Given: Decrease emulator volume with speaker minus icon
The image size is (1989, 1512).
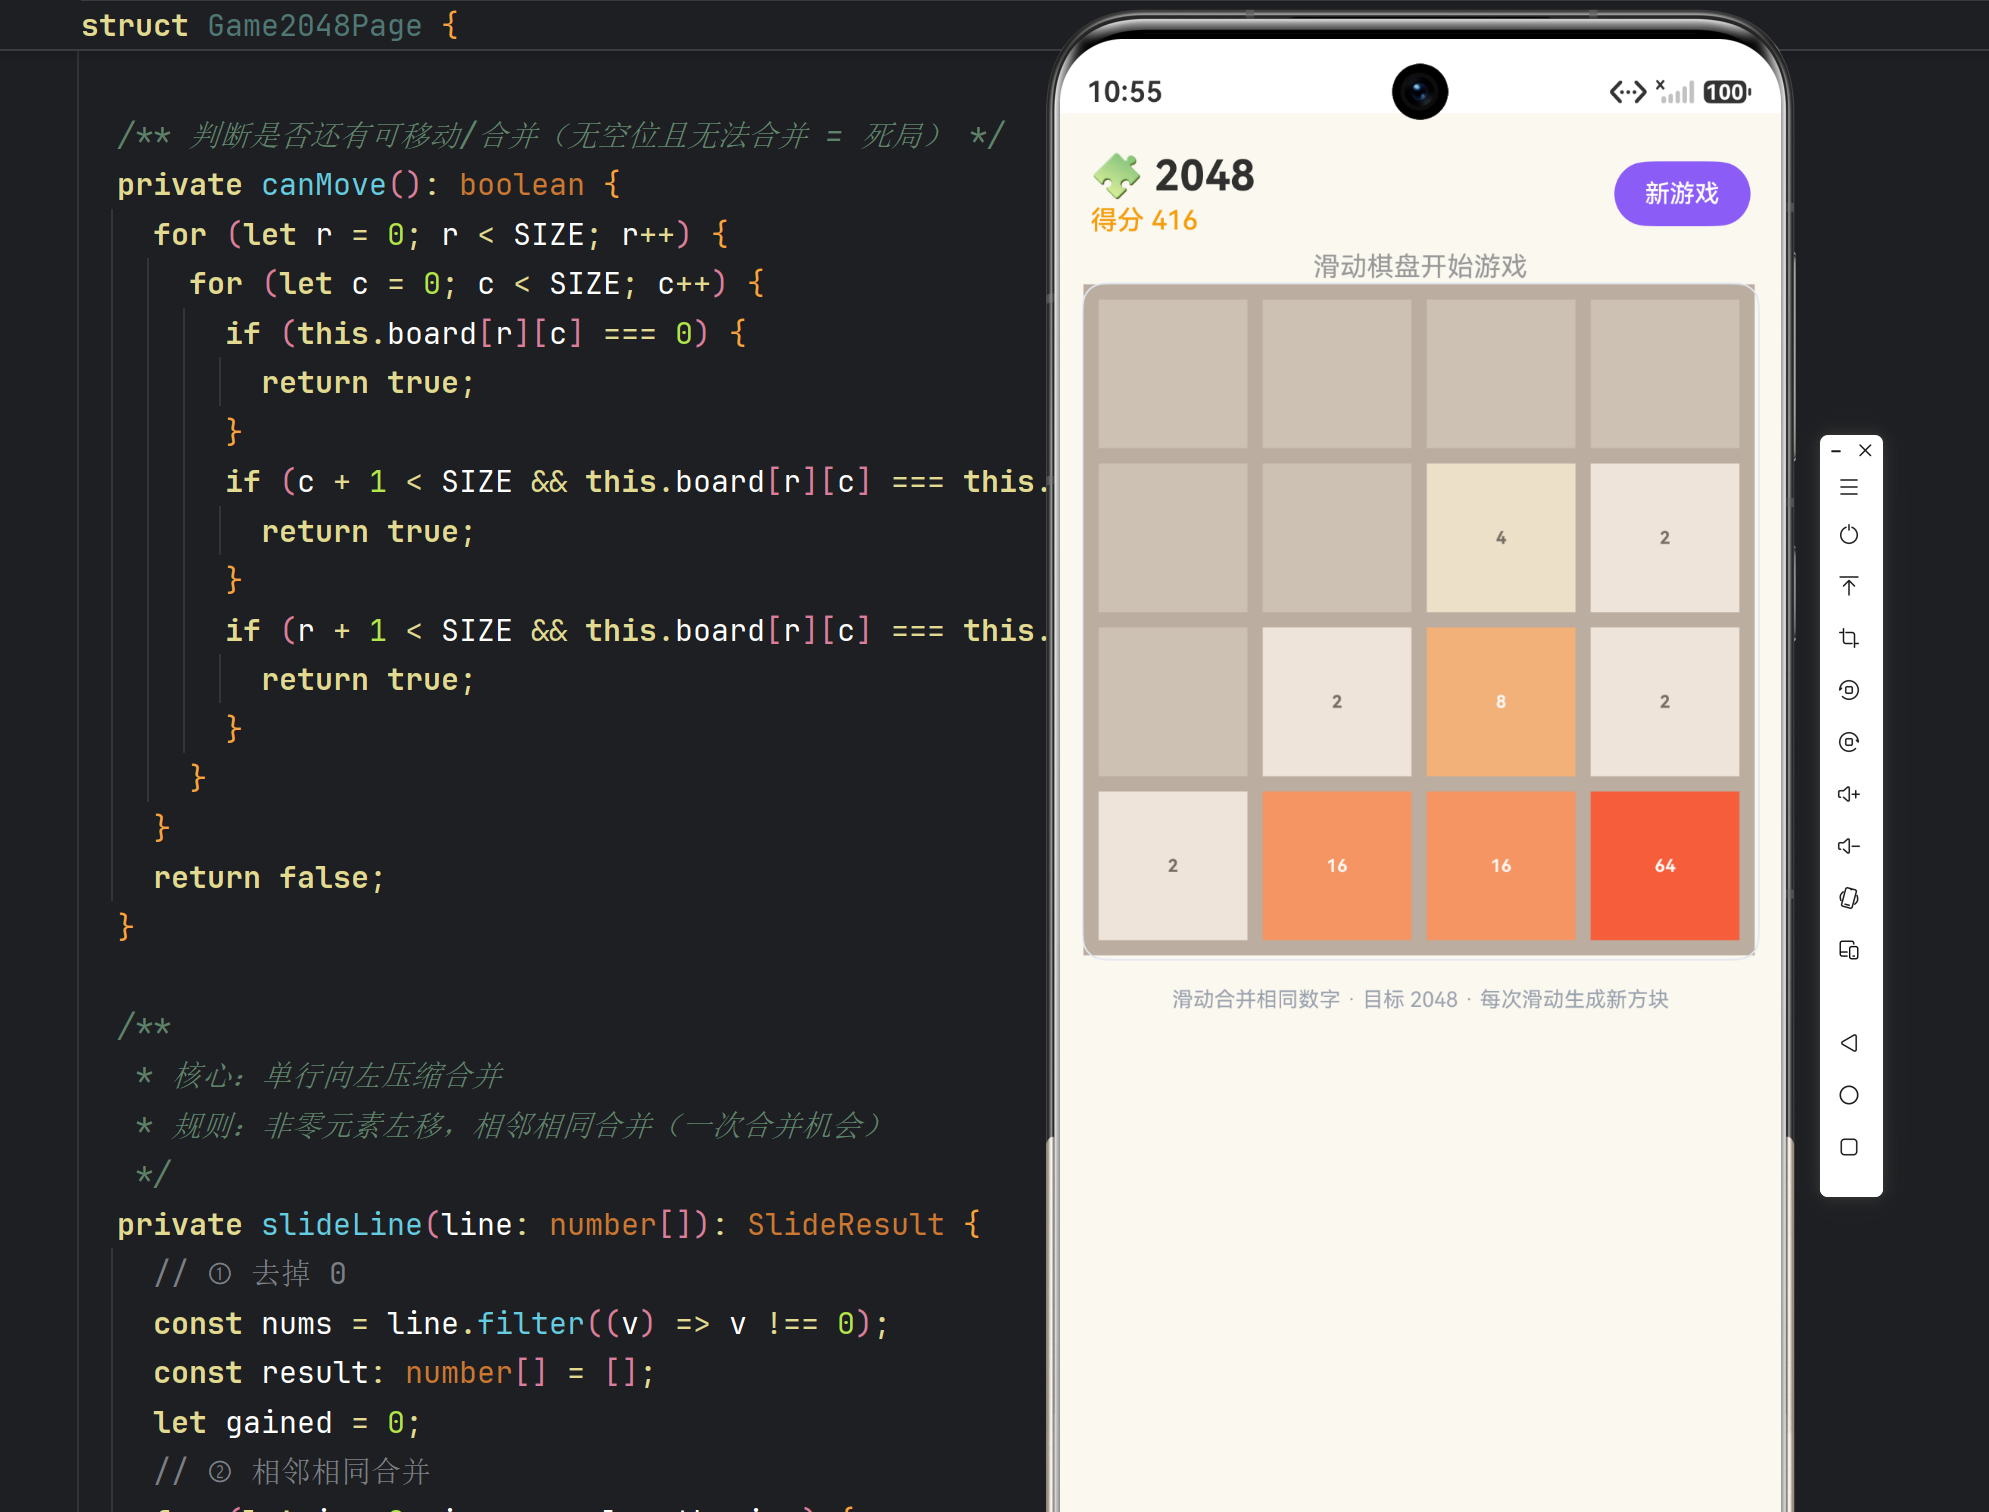Looking at the screenshot, I should pyautogui.click(x=1849, y=846).
